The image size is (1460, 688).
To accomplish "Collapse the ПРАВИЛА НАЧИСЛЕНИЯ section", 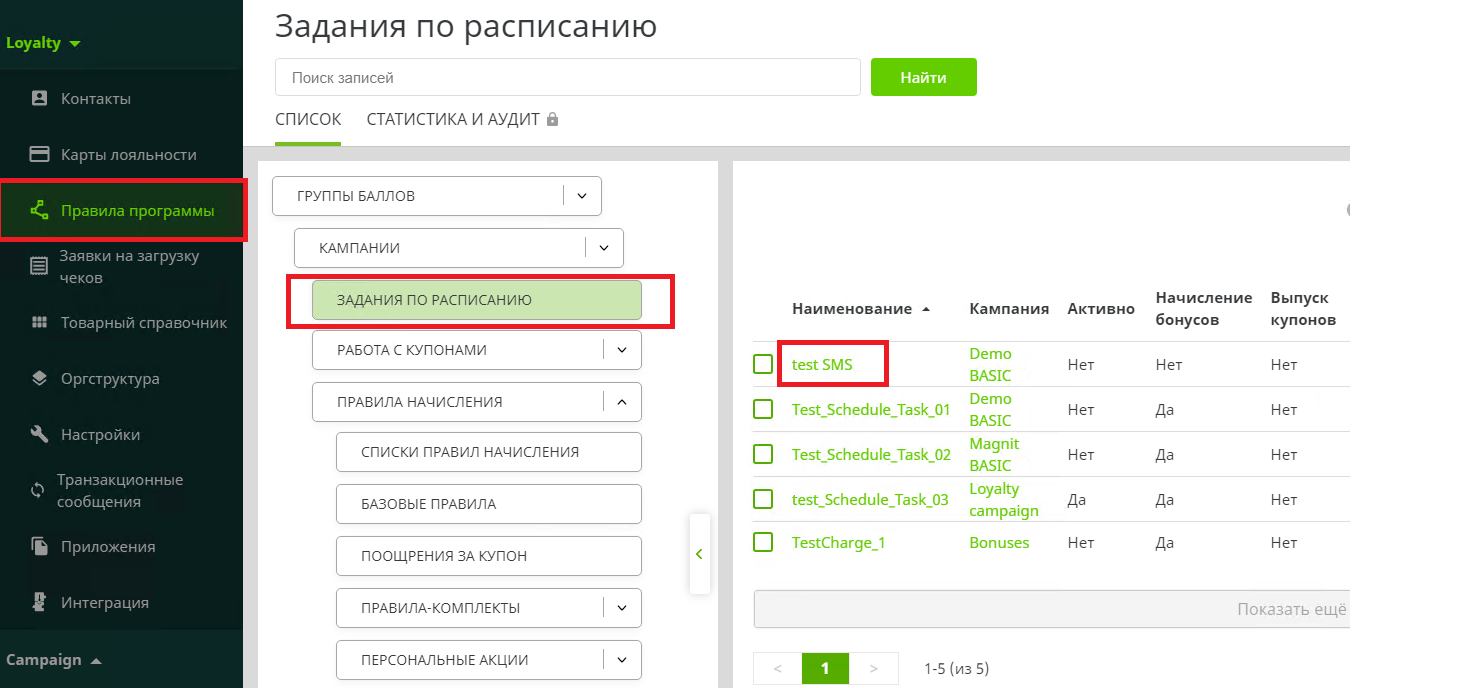I will click(623, 402).
